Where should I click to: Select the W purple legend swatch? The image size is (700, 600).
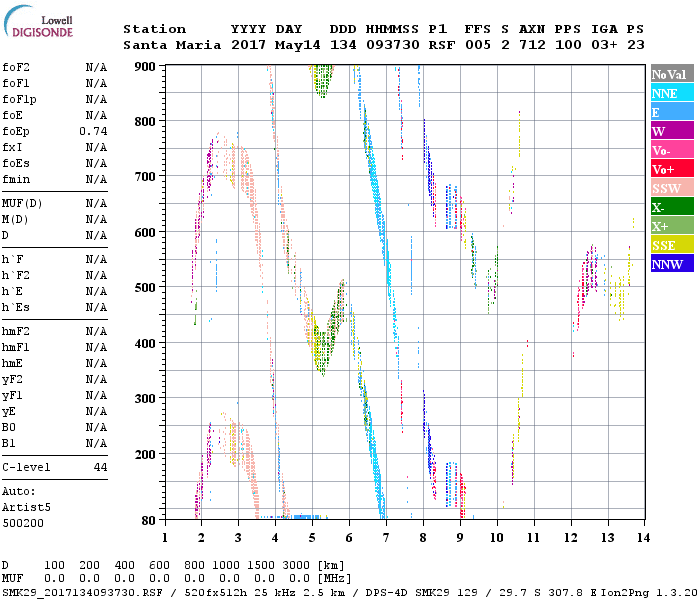pyautogui.click(x=672, y=131)
